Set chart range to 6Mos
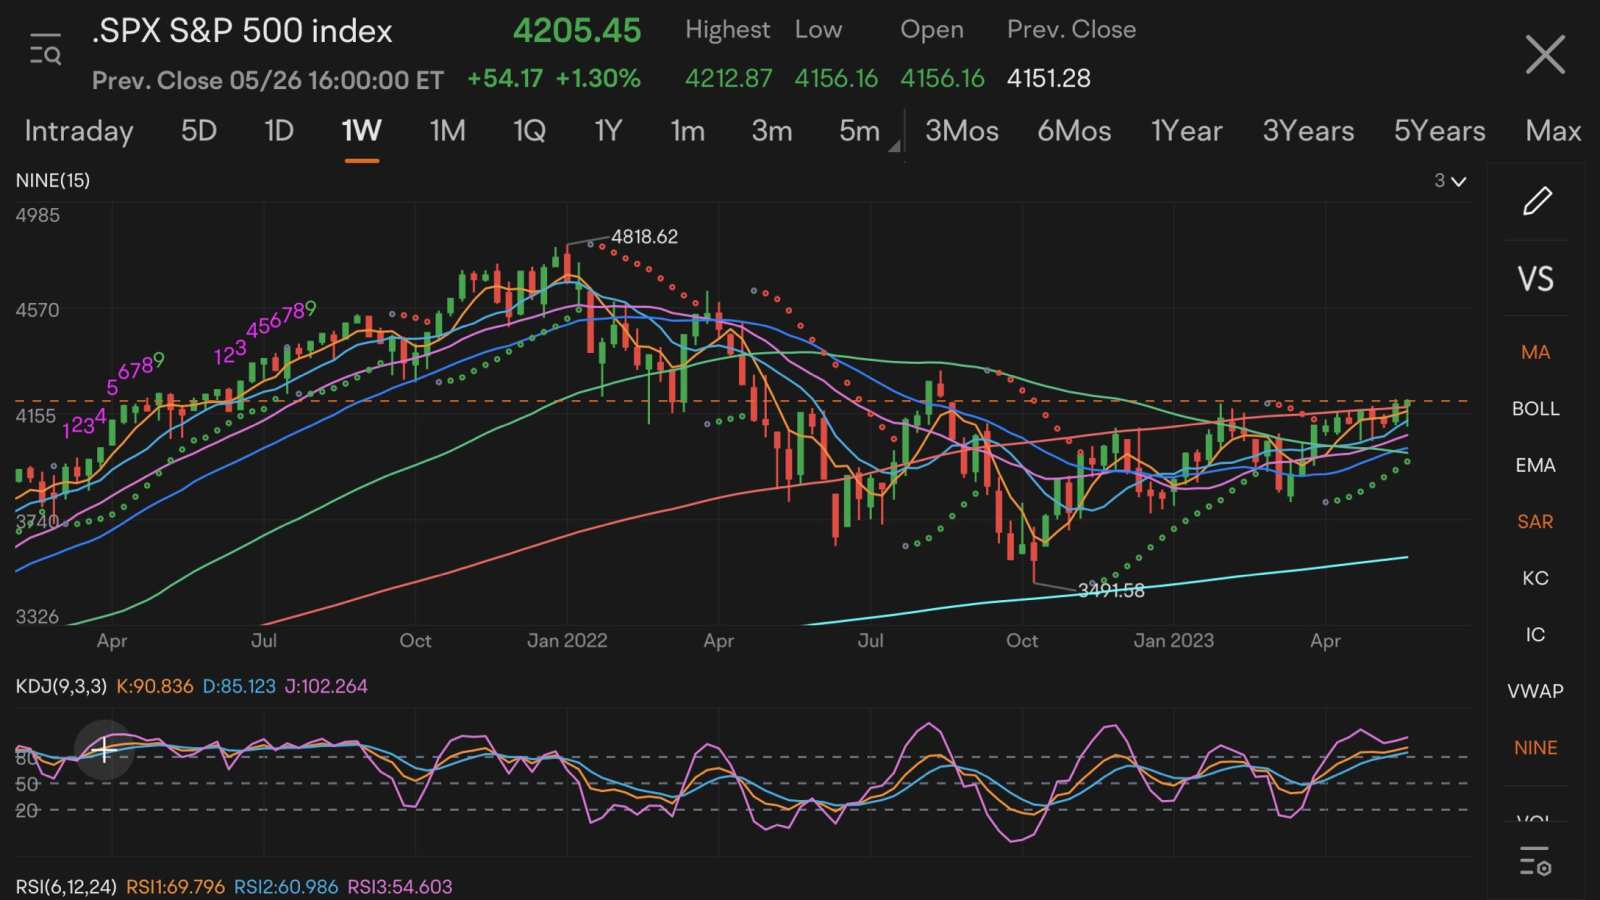Screen dimensions: 1600x900 (x=1074, y=131)
